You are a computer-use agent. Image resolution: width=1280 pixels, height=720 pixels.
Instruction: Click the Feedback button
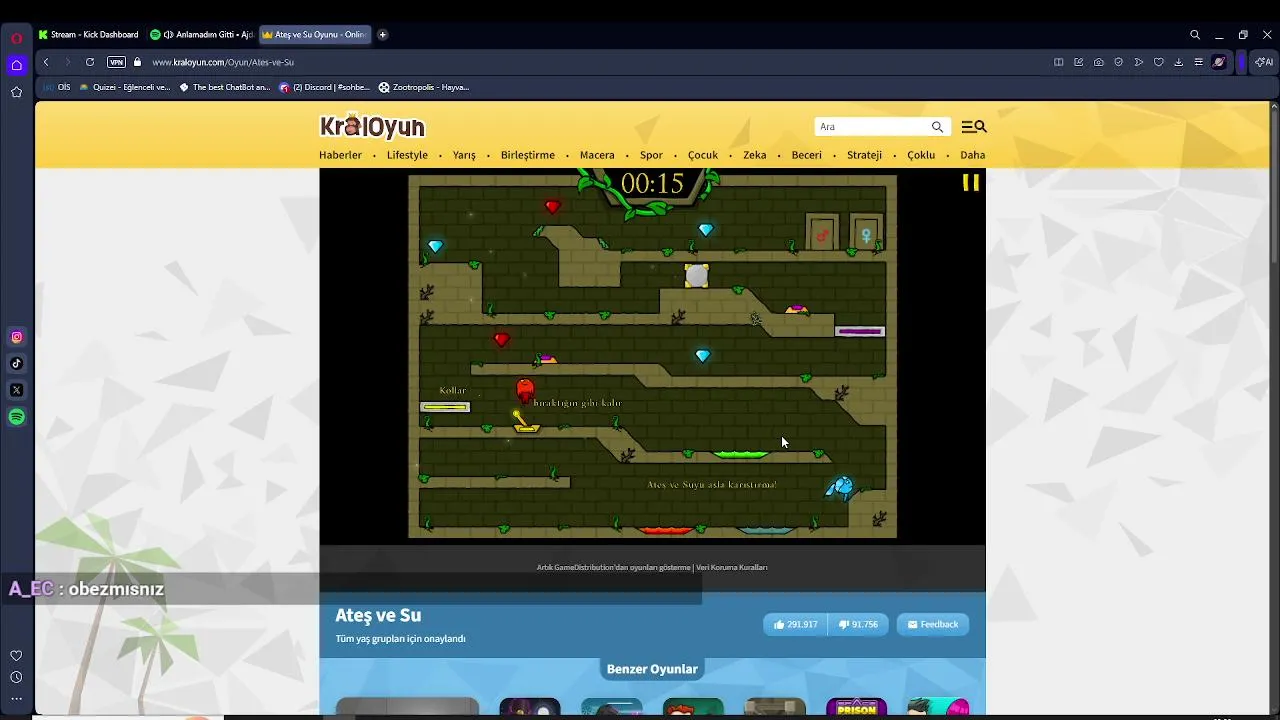pyautogui.click(x=932, y=624)
